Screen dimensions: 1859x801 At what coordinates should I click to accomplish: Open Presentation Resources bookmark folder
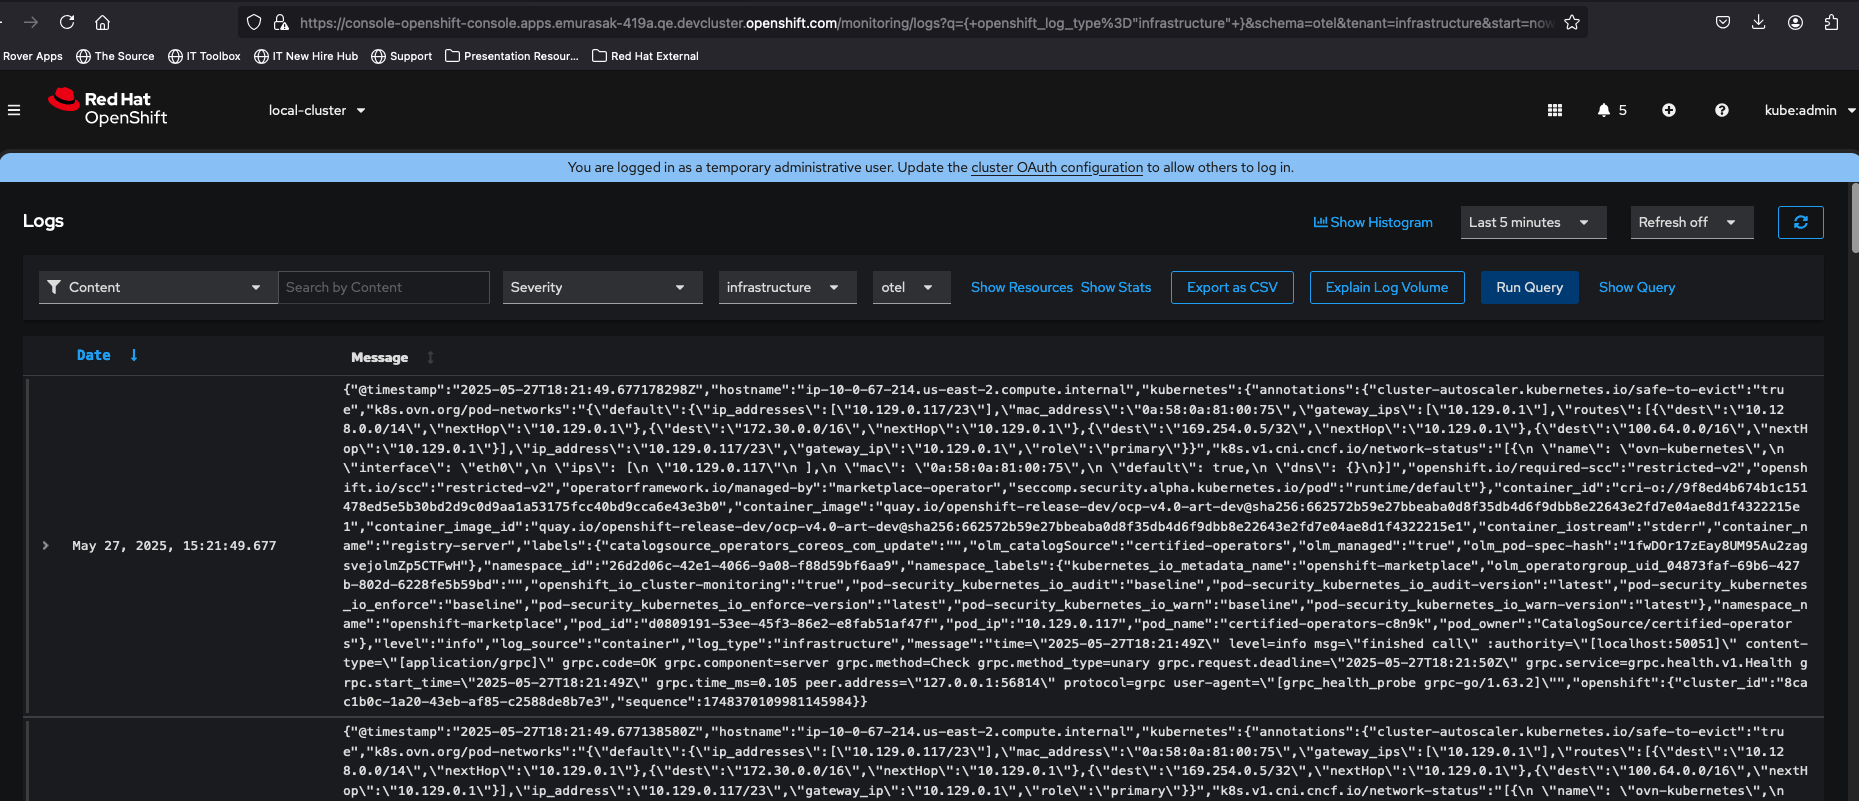512,56
